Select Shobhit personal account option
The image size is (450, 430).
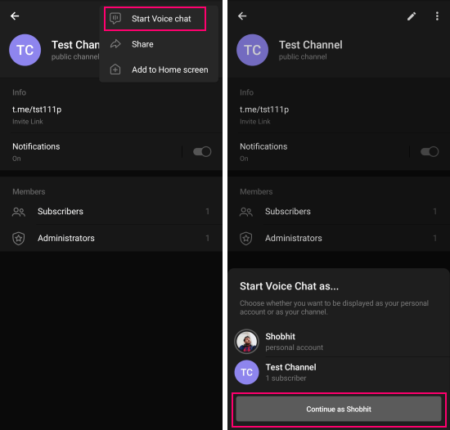tap(339, 342)
